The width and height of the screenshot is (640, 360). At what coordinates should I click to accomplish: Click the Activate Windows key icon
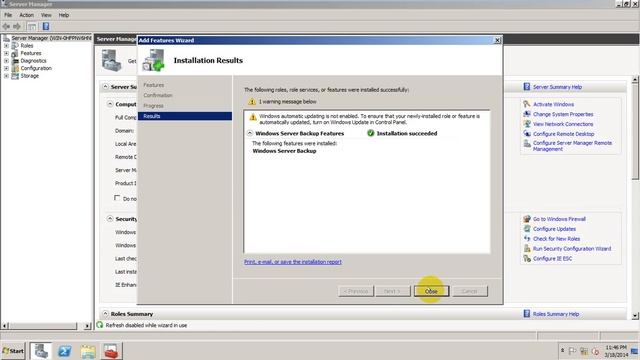[527, 104]
